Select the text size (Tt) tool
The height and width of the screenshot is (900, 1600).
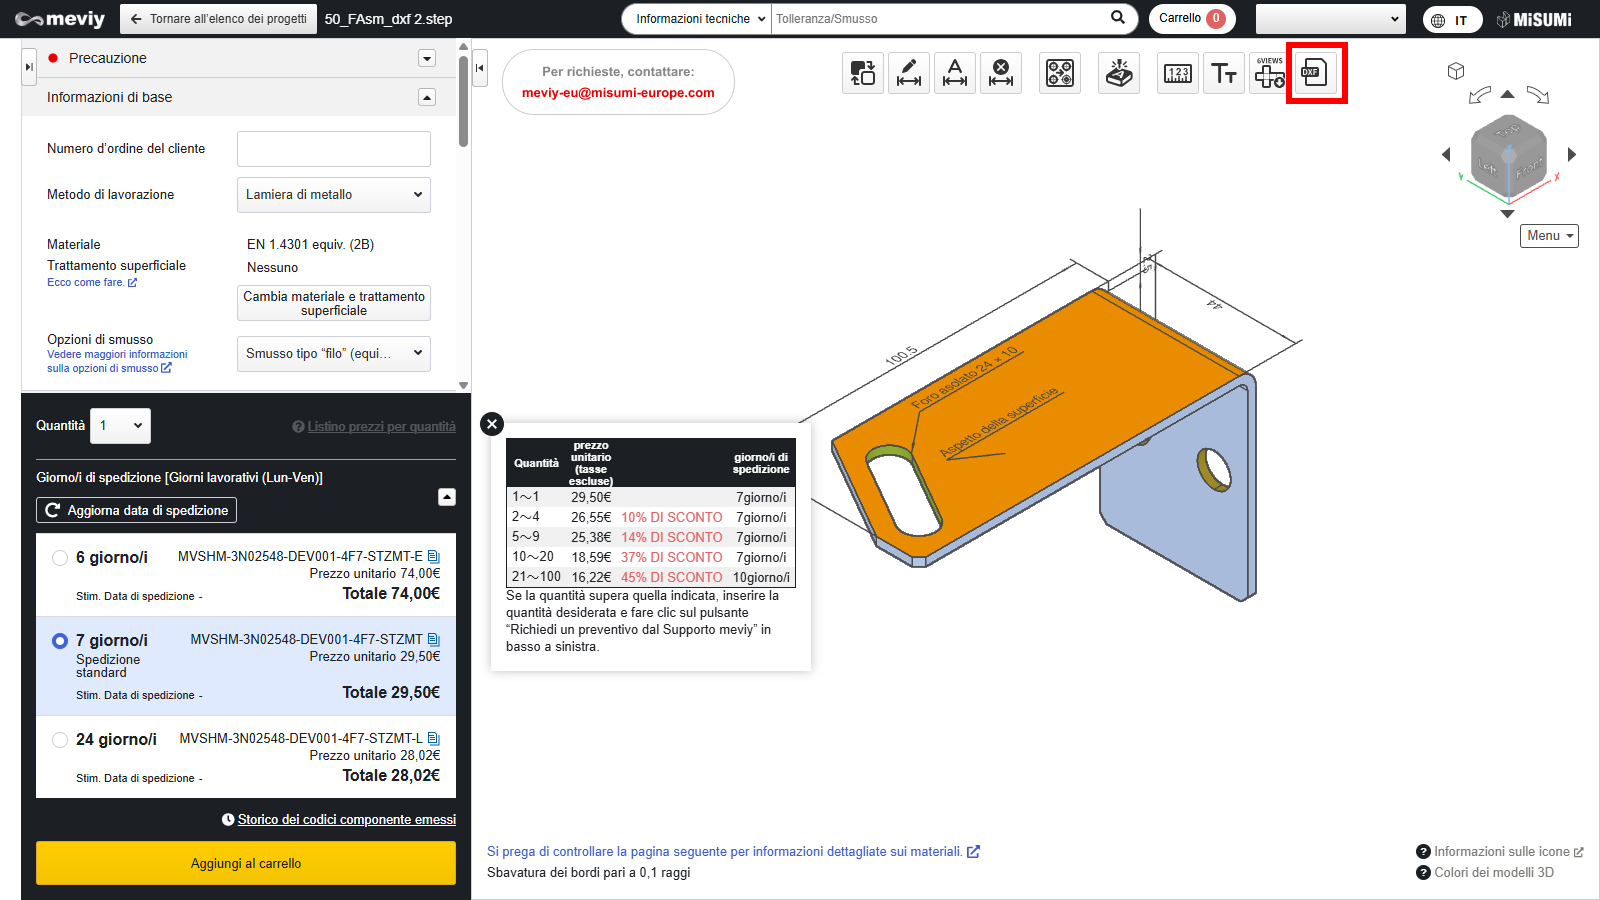1224,73
